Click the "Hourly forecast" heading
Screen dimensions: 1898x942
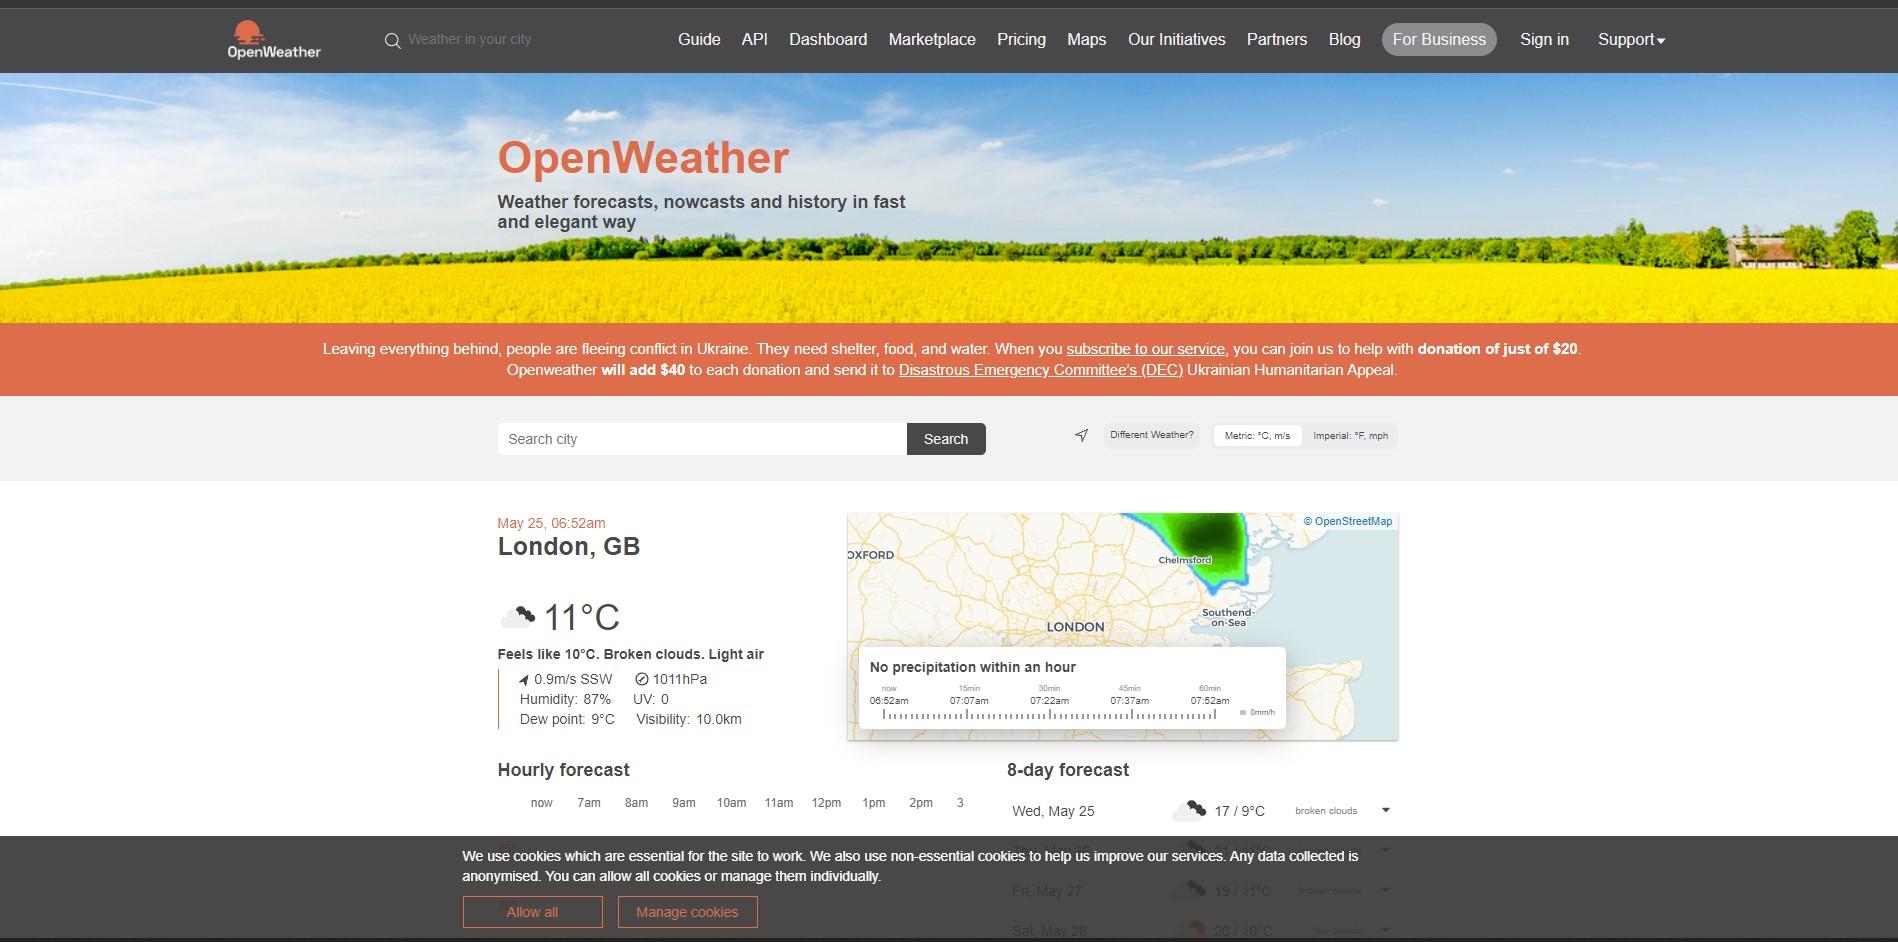click(x=564, y=770)
